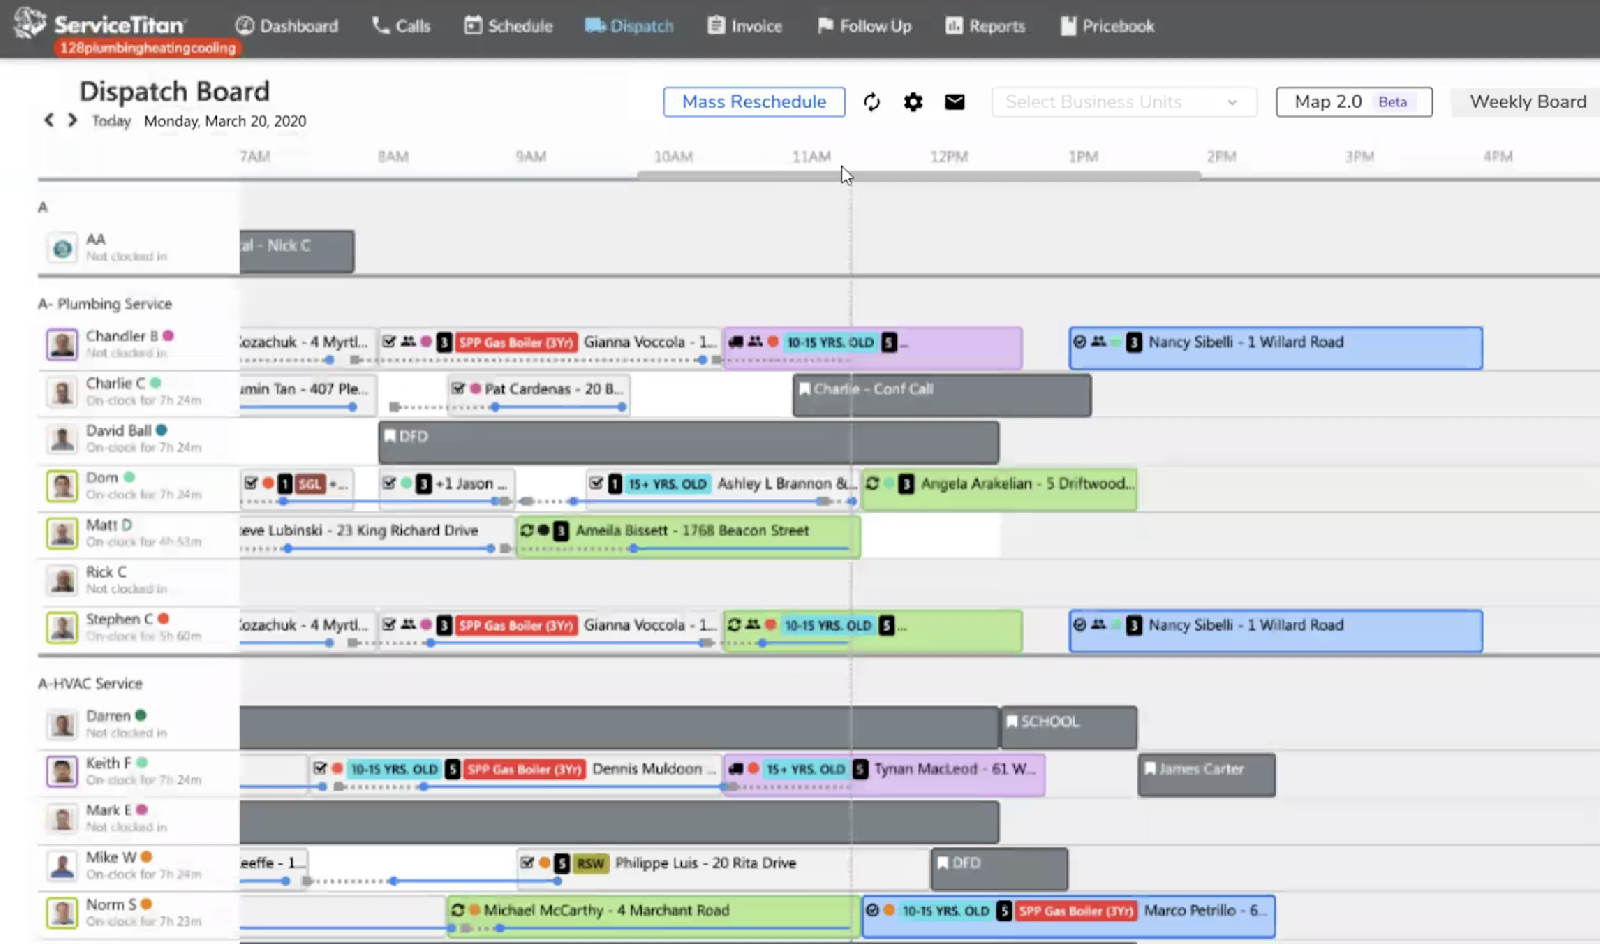
Task: Select Mike W technician avatar
Action: [x=62, y=865]
